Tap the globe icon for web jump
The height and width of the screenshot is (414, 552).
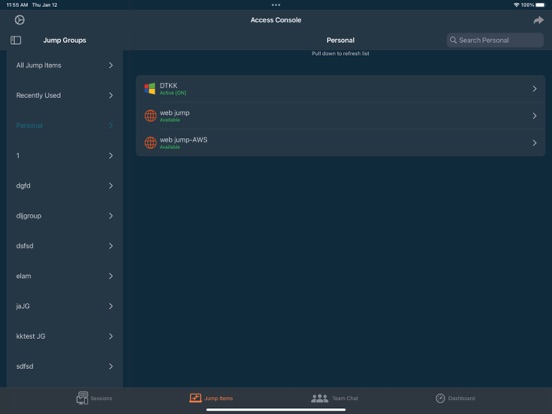point(150,116)
